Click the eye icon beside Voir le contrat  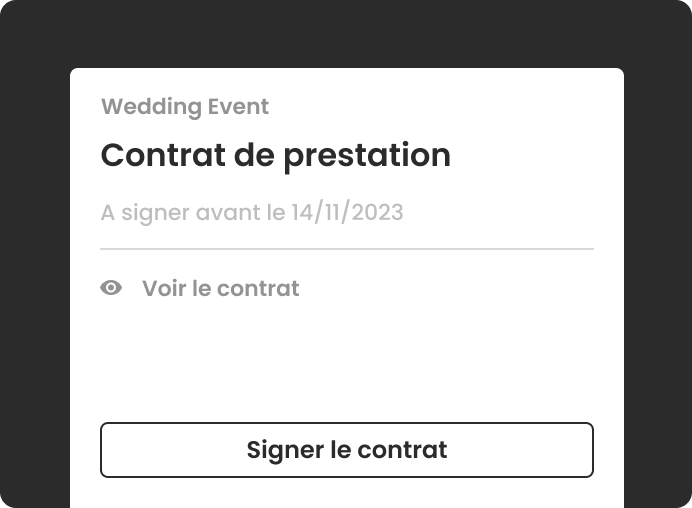point(111,288)
